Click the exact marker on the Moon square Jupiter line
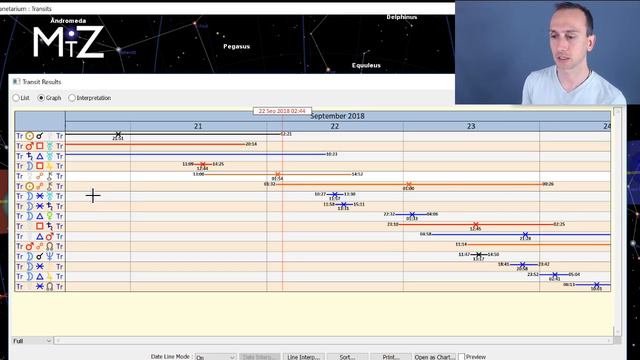Image resolution: width=640 pixels, height=360 pixels. point(203,164)
